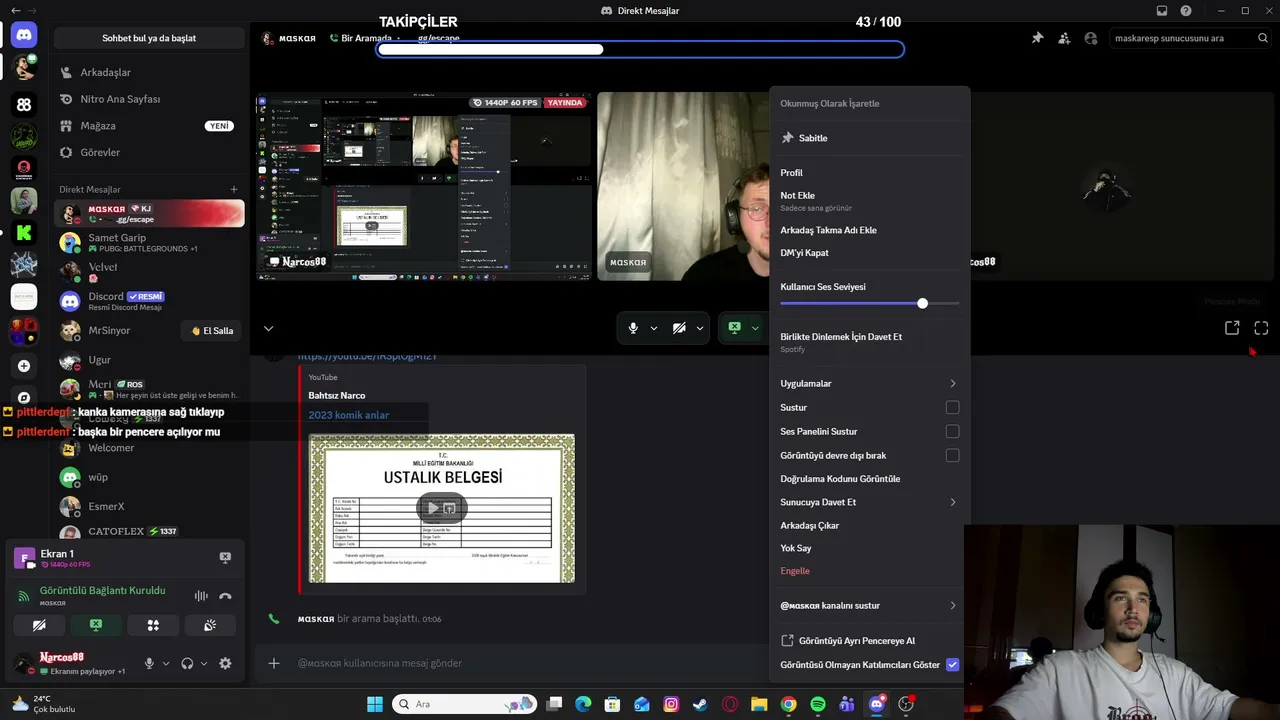Disconnect the call with the hang-up icon
Image resolution: width=1280 pixels, height=720 pixels.
coord(225,596)
